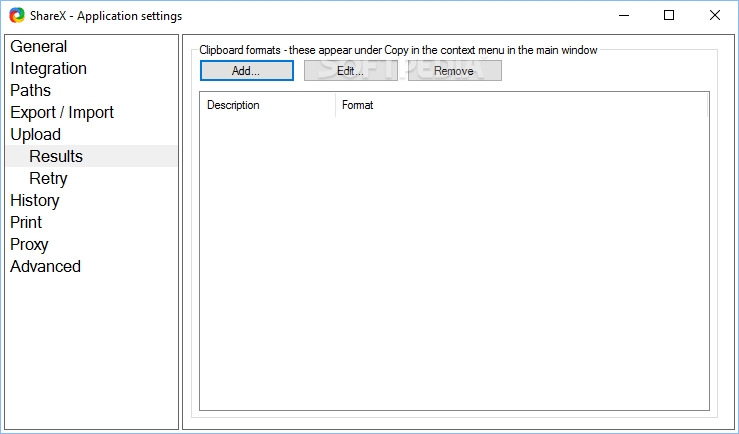This screenshot has width=739, height=434.
Task: Select Integration in the settings tree
Action: click(x=49, y=68)
